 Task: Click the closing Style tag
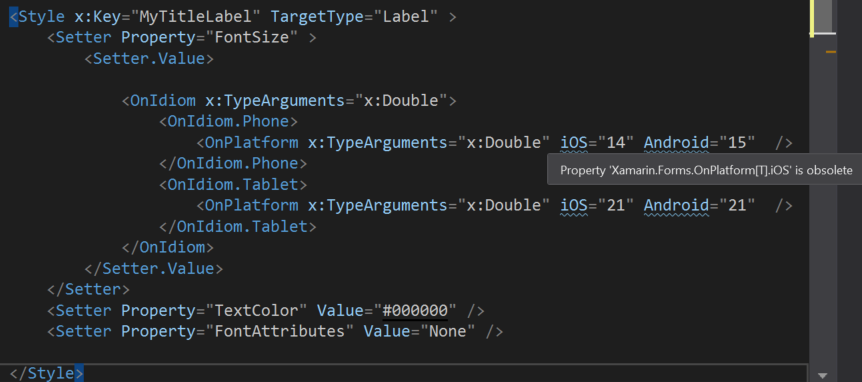pos(46,373)
